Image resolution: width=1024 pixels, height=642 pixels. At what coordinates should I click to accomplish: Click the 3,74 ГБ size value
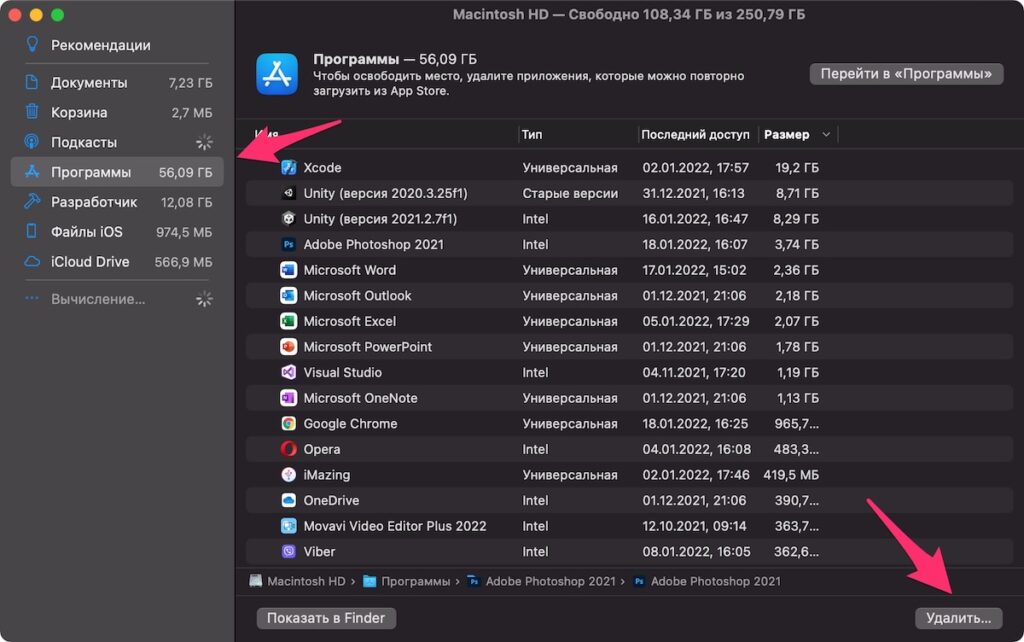[797, 244]
